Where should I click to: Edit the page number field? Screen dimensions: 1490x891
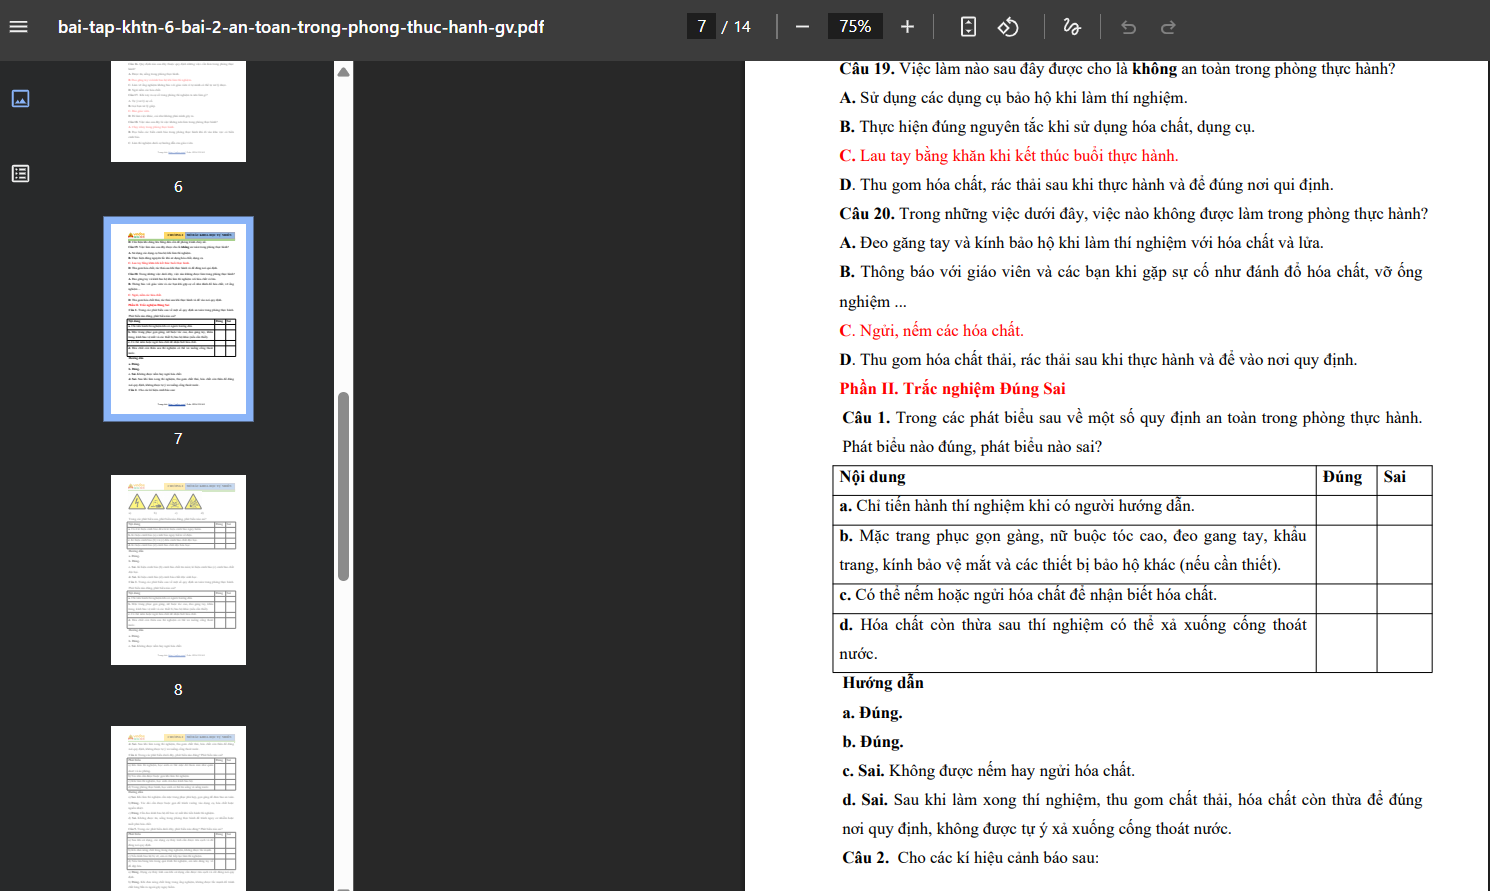701,26
